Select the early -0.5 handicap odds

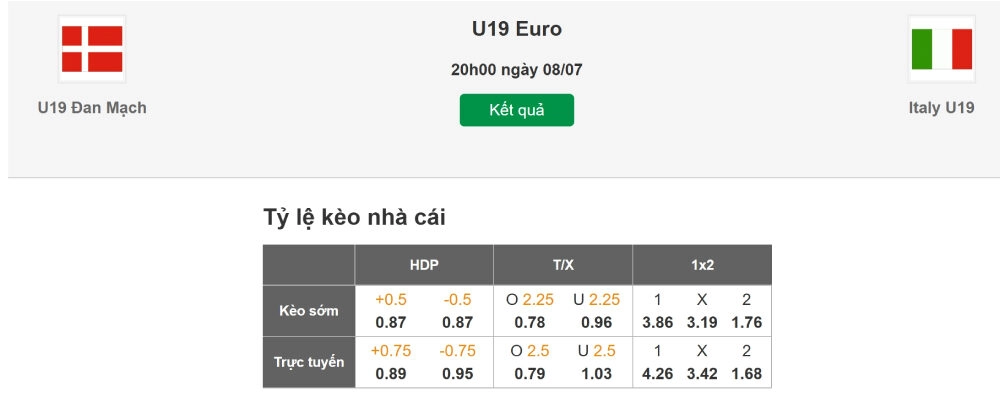pyautogui.click(x=457, y=322)
